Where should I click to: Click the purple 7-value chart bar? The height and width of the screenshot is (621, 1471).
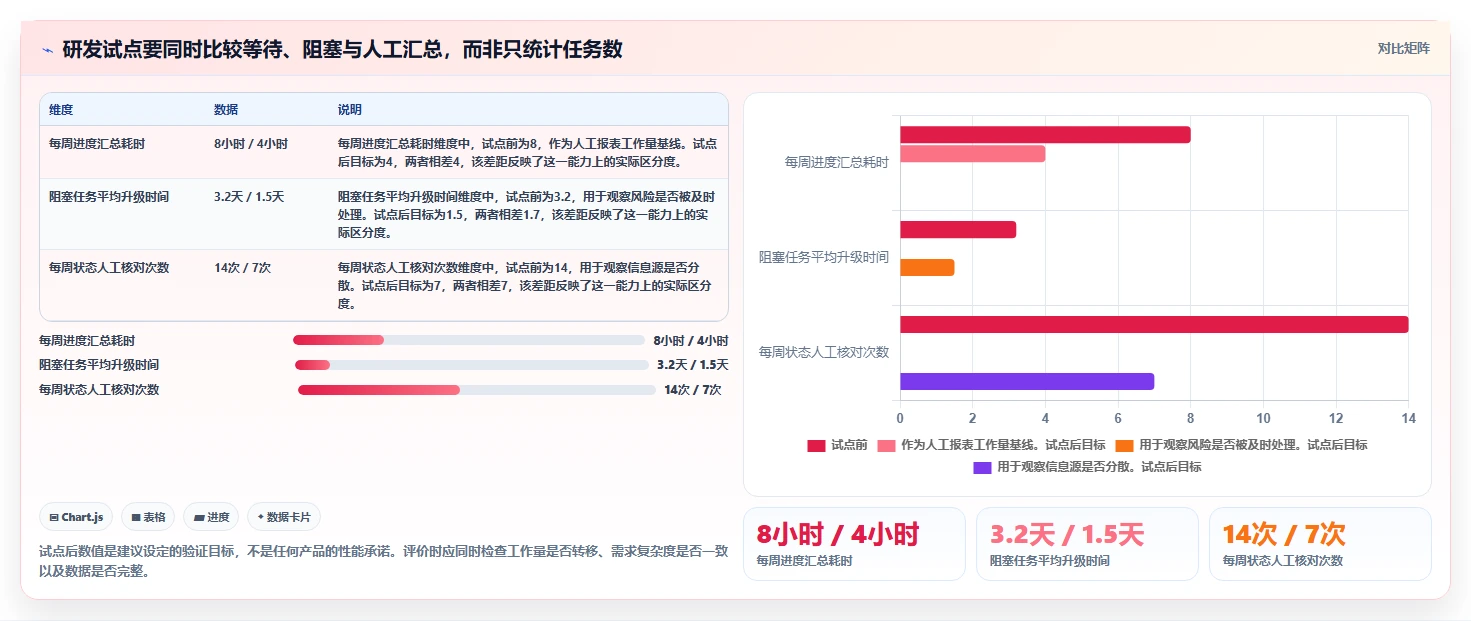(x=1027, y=382)
